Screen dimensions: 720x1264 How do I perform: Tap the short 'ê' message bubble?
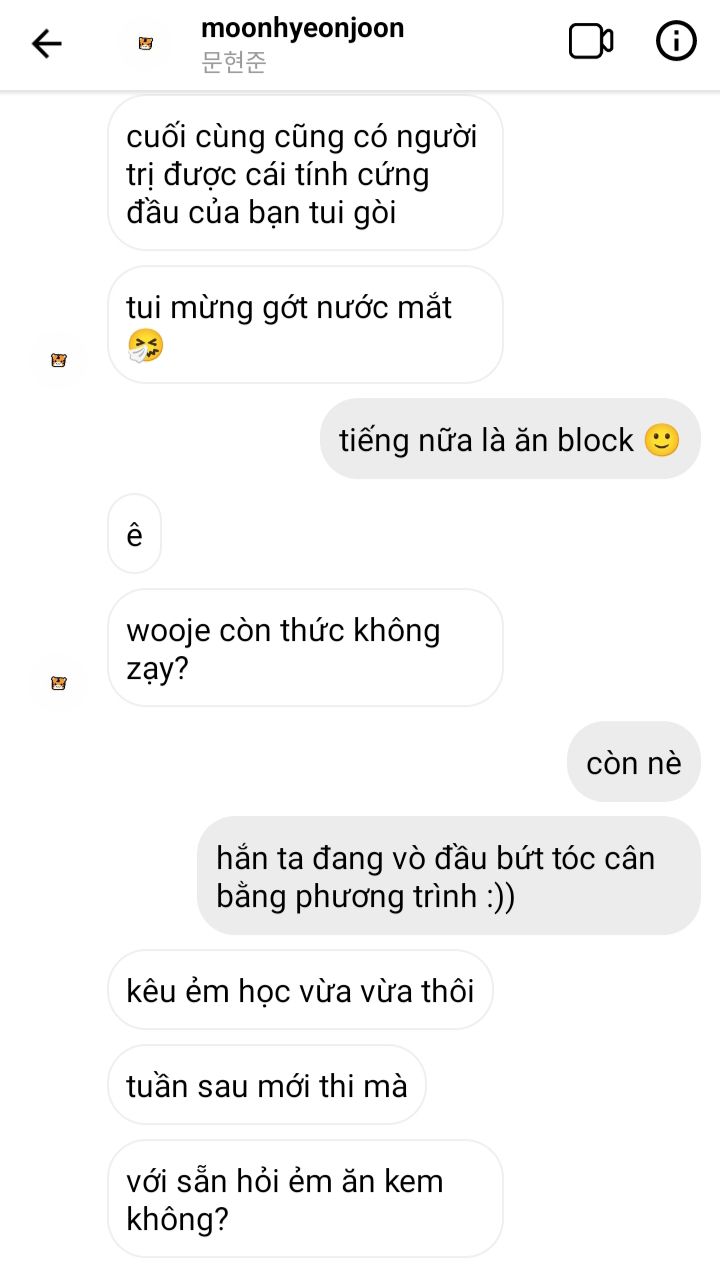pyautogui.click(x=134, y=534)
